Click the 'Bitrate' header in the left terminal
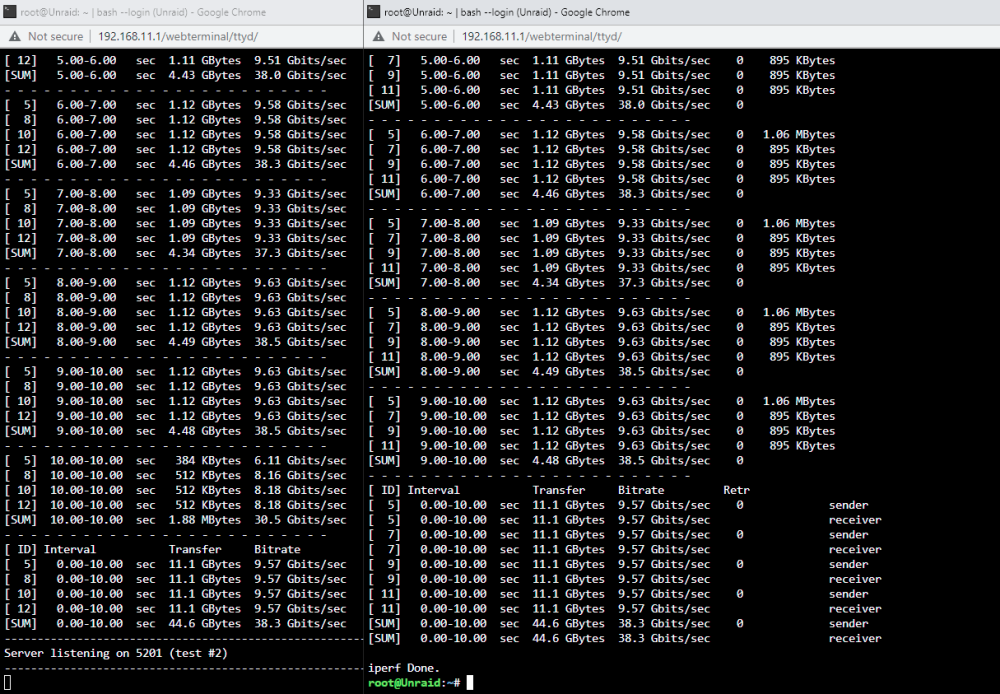The image size is (1000, 694). tap(277, 549)
